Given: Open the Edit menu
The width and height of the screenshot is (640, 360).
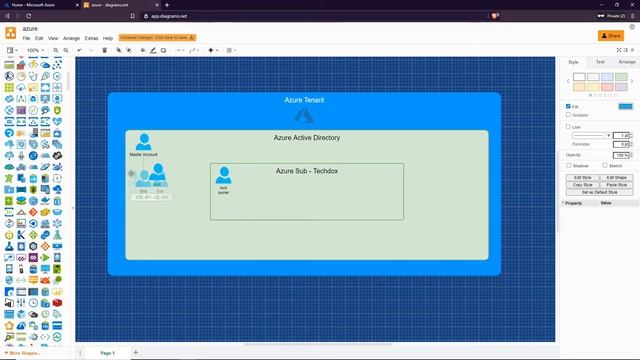Looking at the screenshot, I should (x=39, y=38).
